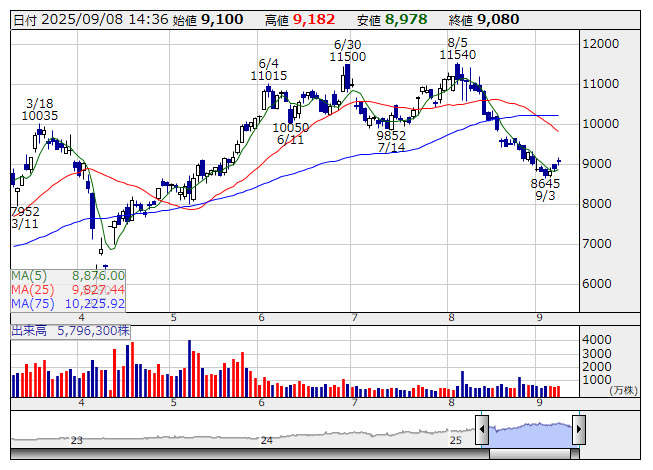This screenshot has width=653, height=470.
Task: Click the latest candlestick near 9000
Action: click(558, 161)
